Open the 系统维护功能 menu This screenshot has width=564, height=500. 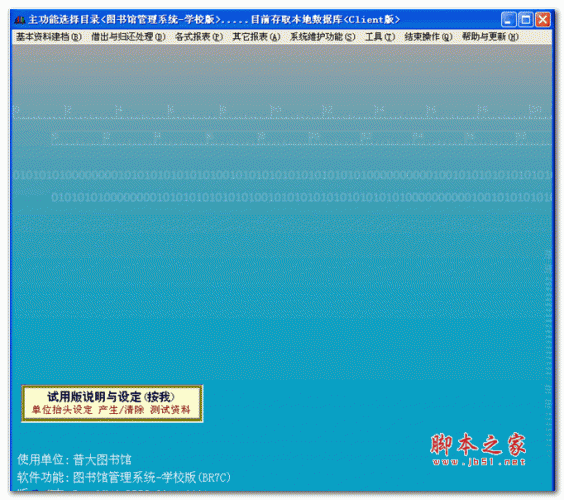pos(323,37)
